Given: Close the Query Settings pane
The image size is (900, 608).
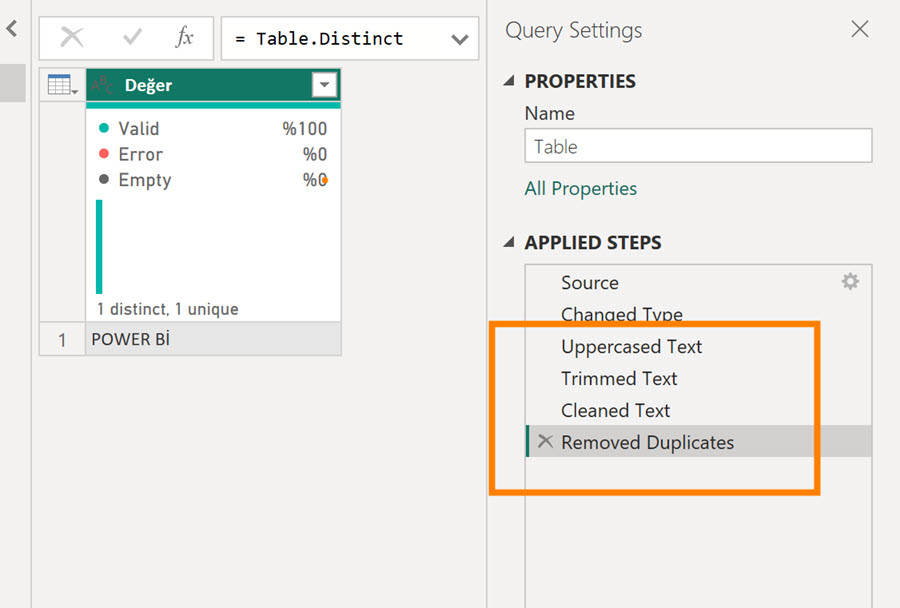Looking at the screenshot, I should (859, 30).
